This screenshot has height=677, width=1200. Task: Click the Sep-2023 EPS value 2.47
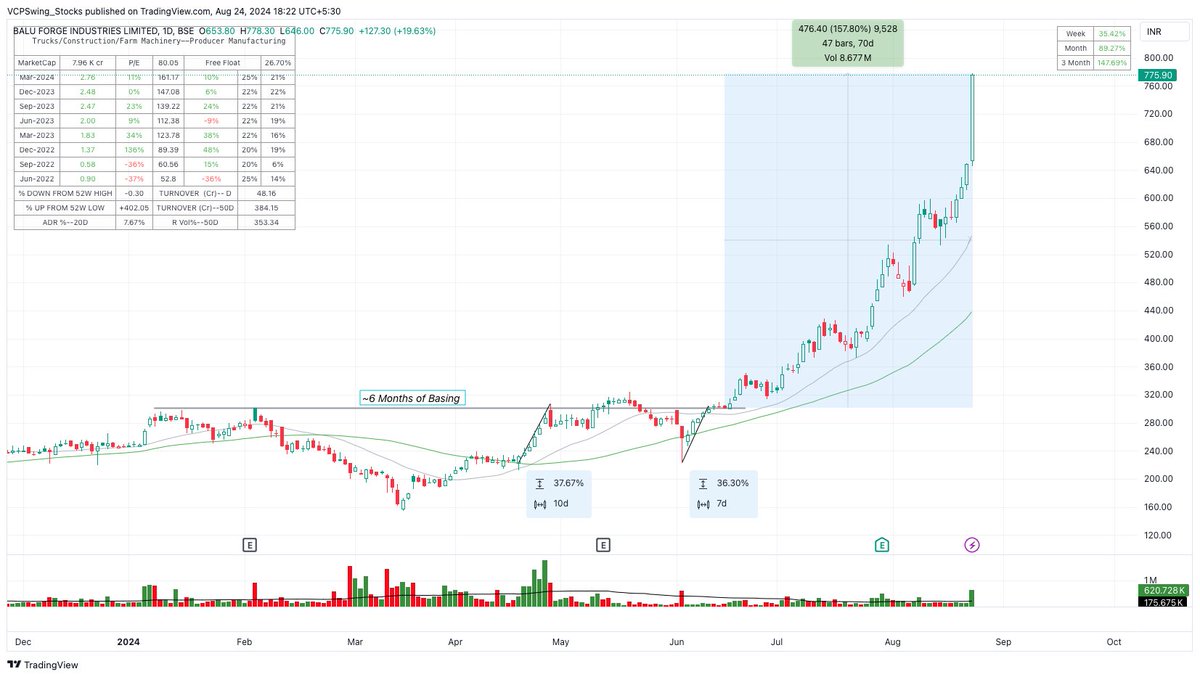coord(88,106)
